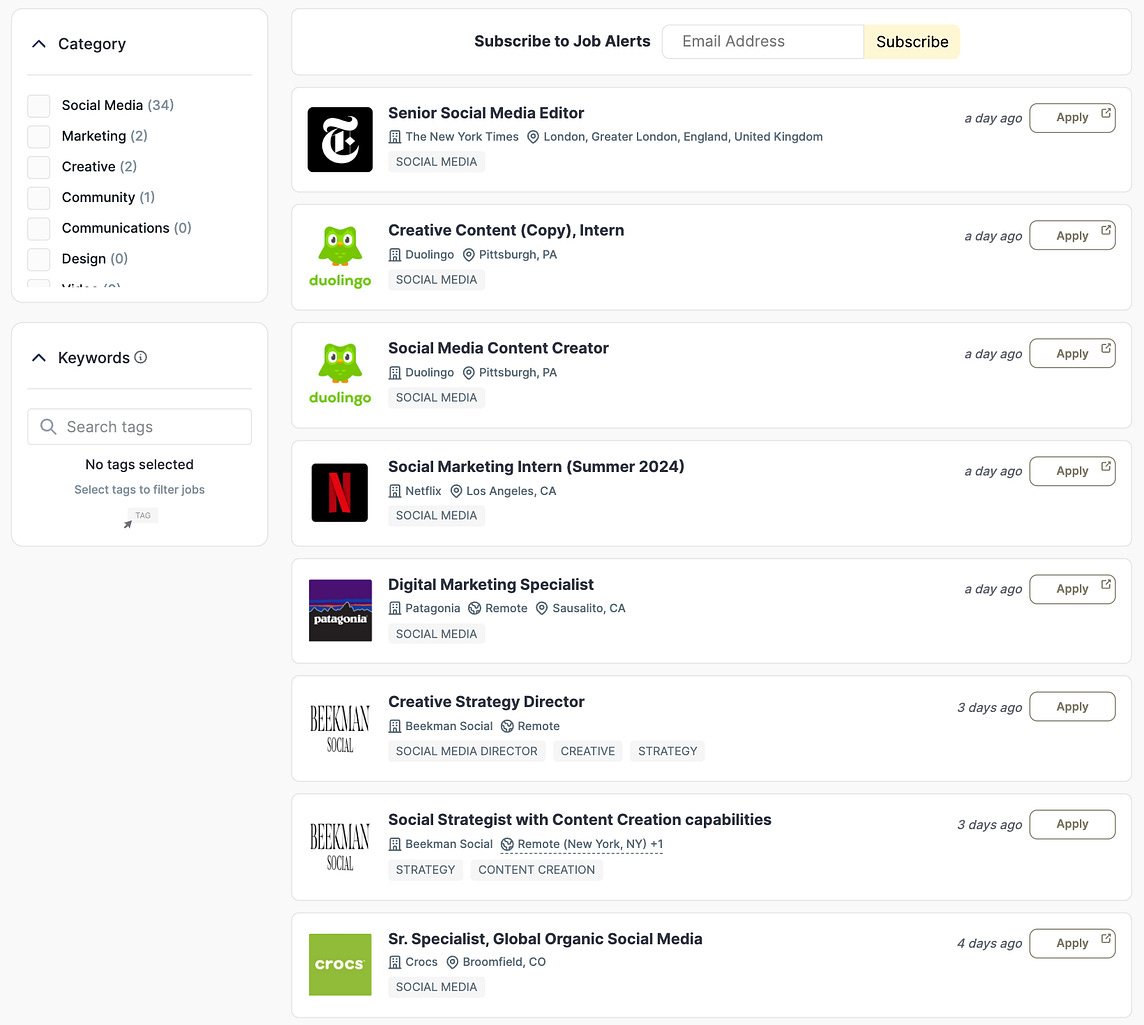
Task: Check the Marketing category checkbox
Action: [x=39, y=136]
